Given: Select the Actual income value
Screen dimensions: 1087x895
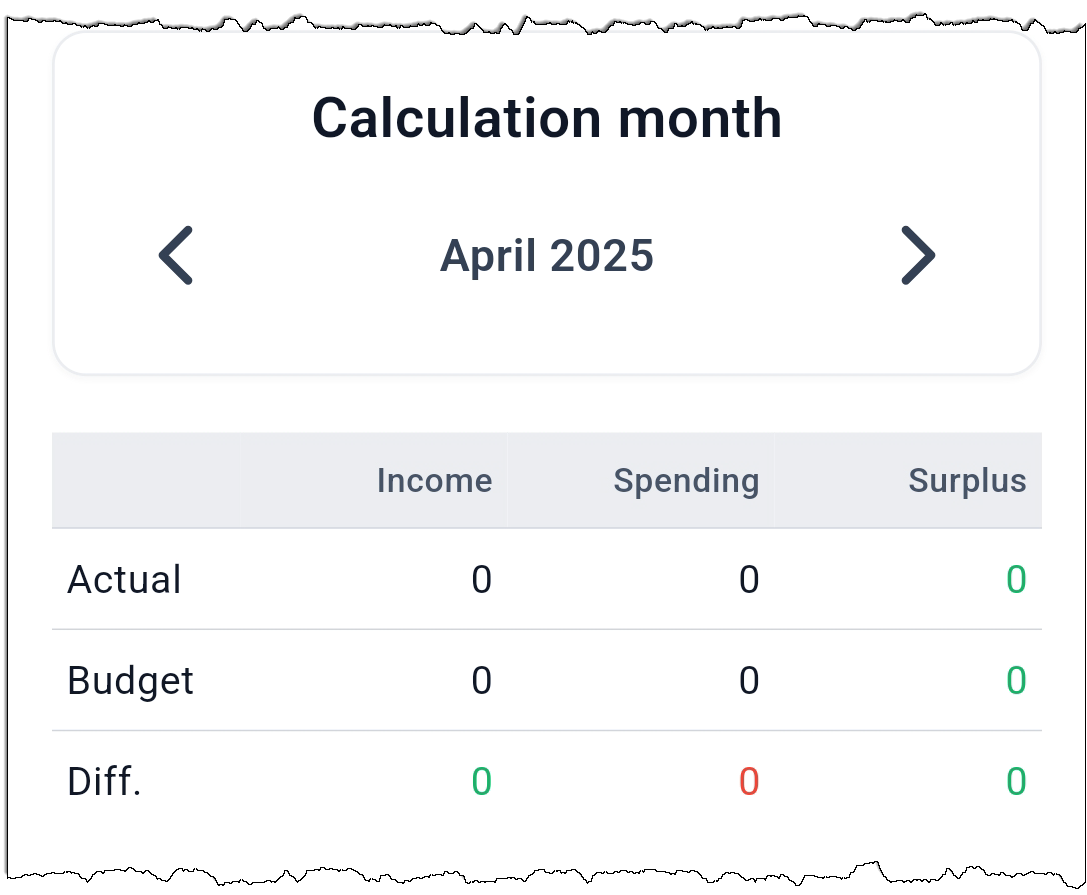Looking at the screenshot, I should tap(482, 580).
